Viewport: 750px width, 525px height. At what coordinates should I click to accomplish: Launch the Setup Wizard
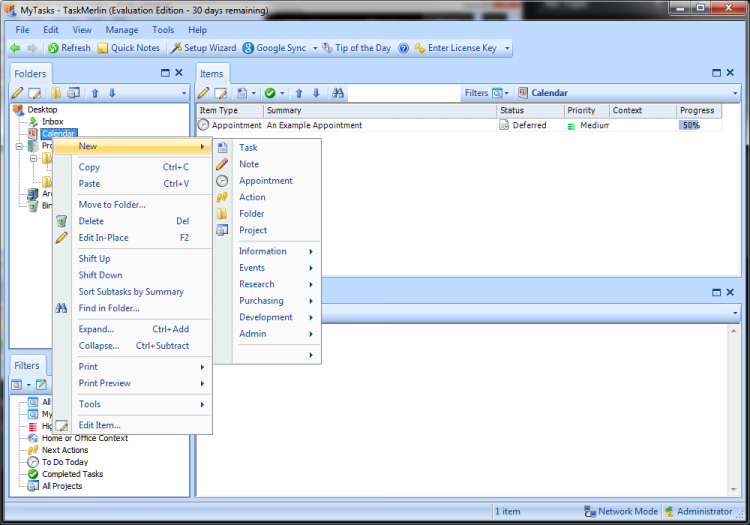coord(204,48)
